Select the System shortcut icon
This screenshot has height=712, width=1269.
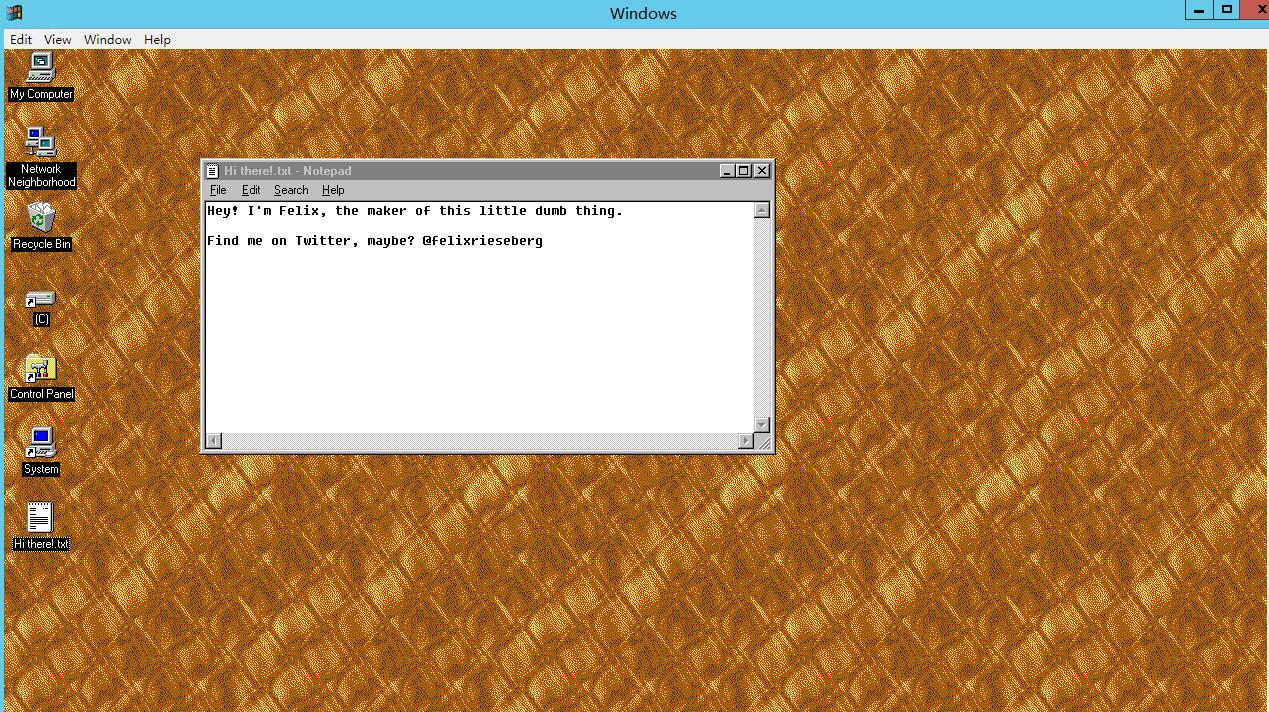coord(41,451)
